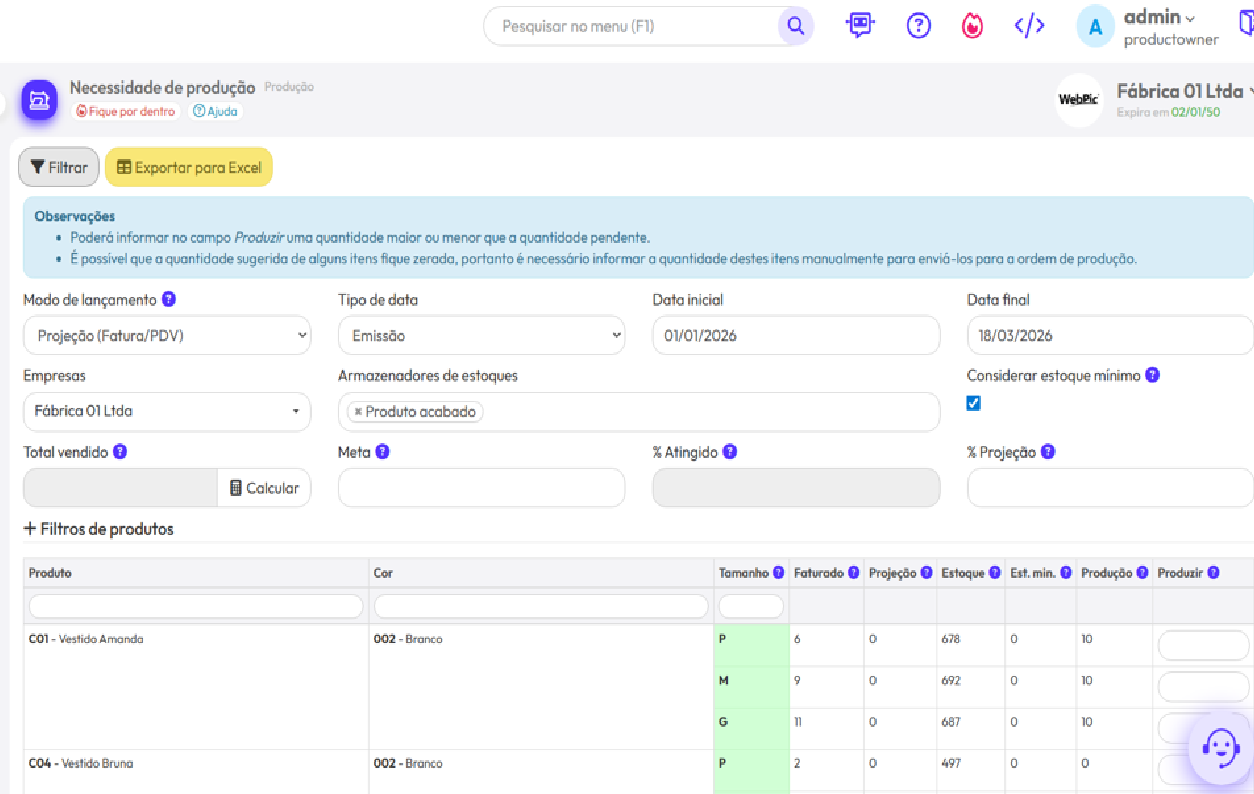1254x794 pixels.
Task: Open the floating support headset chat
Action: coord(1220,748)
